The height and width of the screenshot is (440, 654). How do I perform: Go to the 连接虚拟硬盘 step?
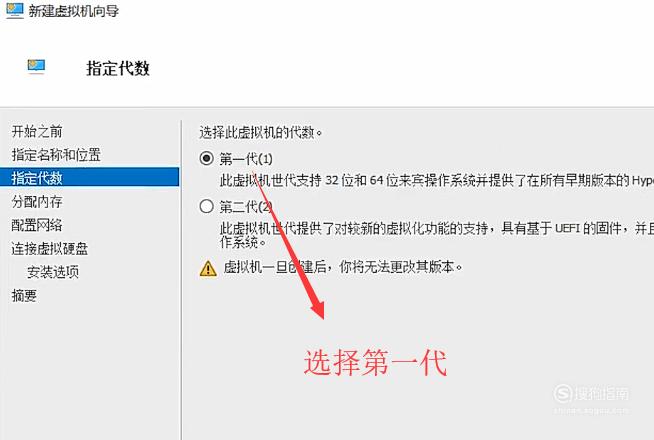[50, 249]
